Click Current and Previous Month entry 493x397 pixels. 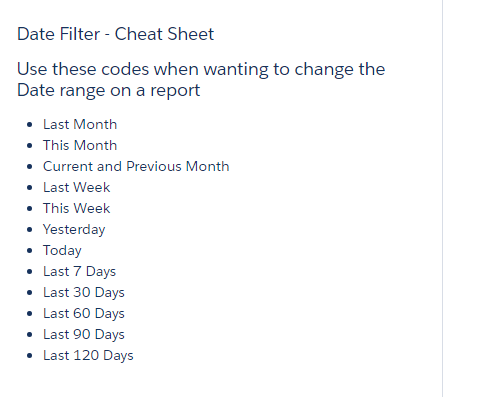pyautogui.click(x=136, y=166)
